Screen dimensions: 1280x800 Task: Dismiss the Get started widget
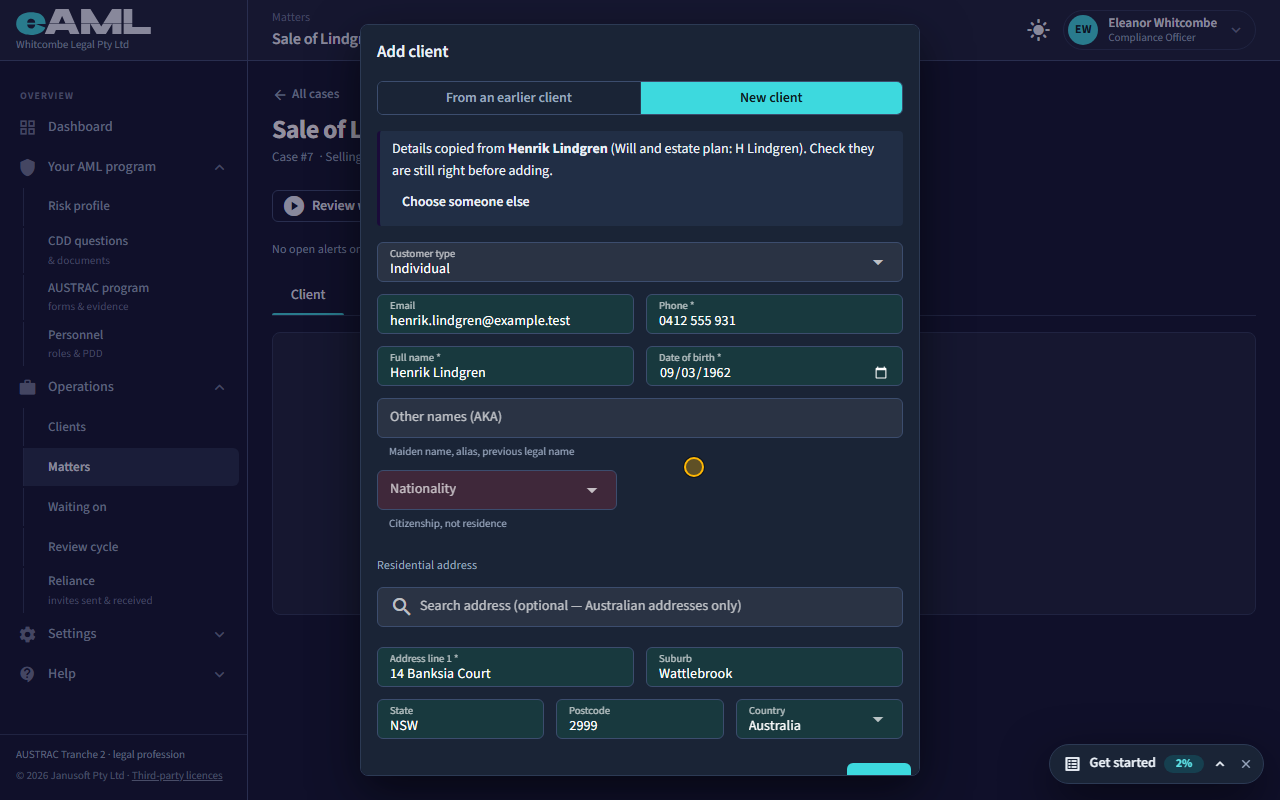[1246, 764]
